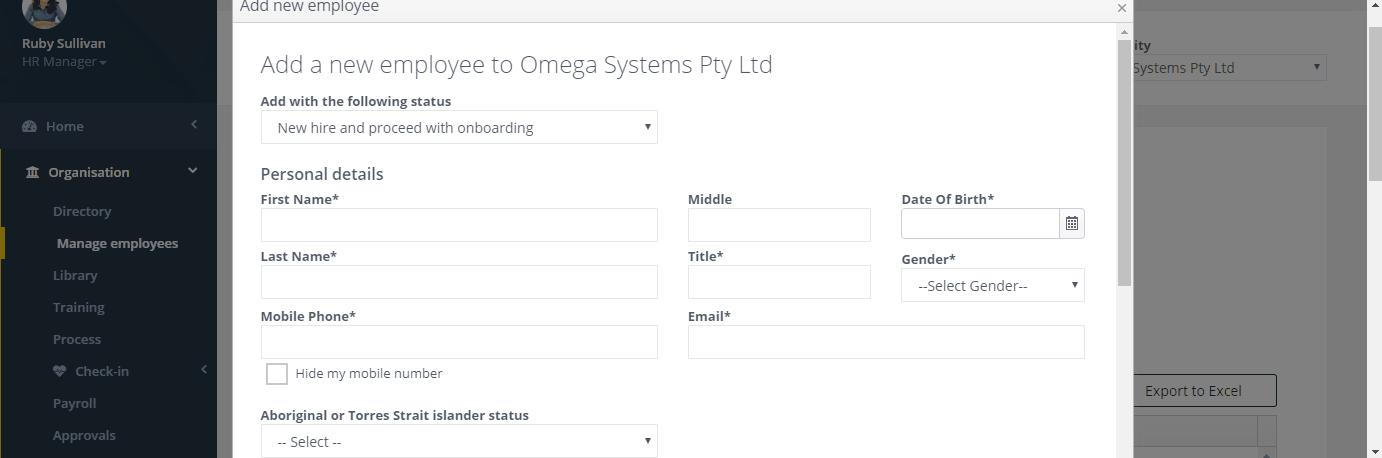The height and width of the screenshot is (458, 1382).
Task: Click the First Name input field
Action: 459,225
